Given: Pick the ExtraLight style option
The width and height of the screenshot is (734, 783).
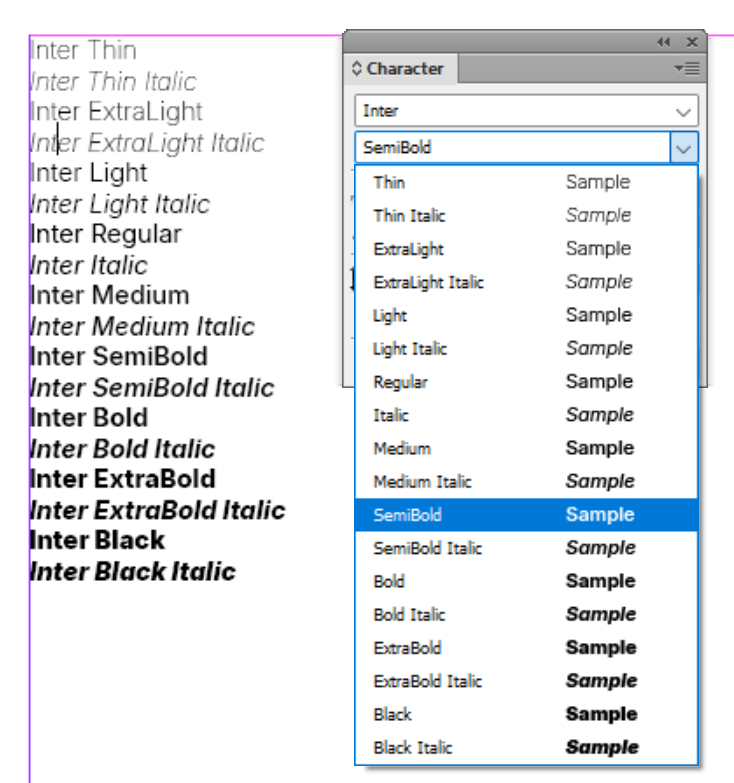Looking at the screenshot, I should (526, 249).
